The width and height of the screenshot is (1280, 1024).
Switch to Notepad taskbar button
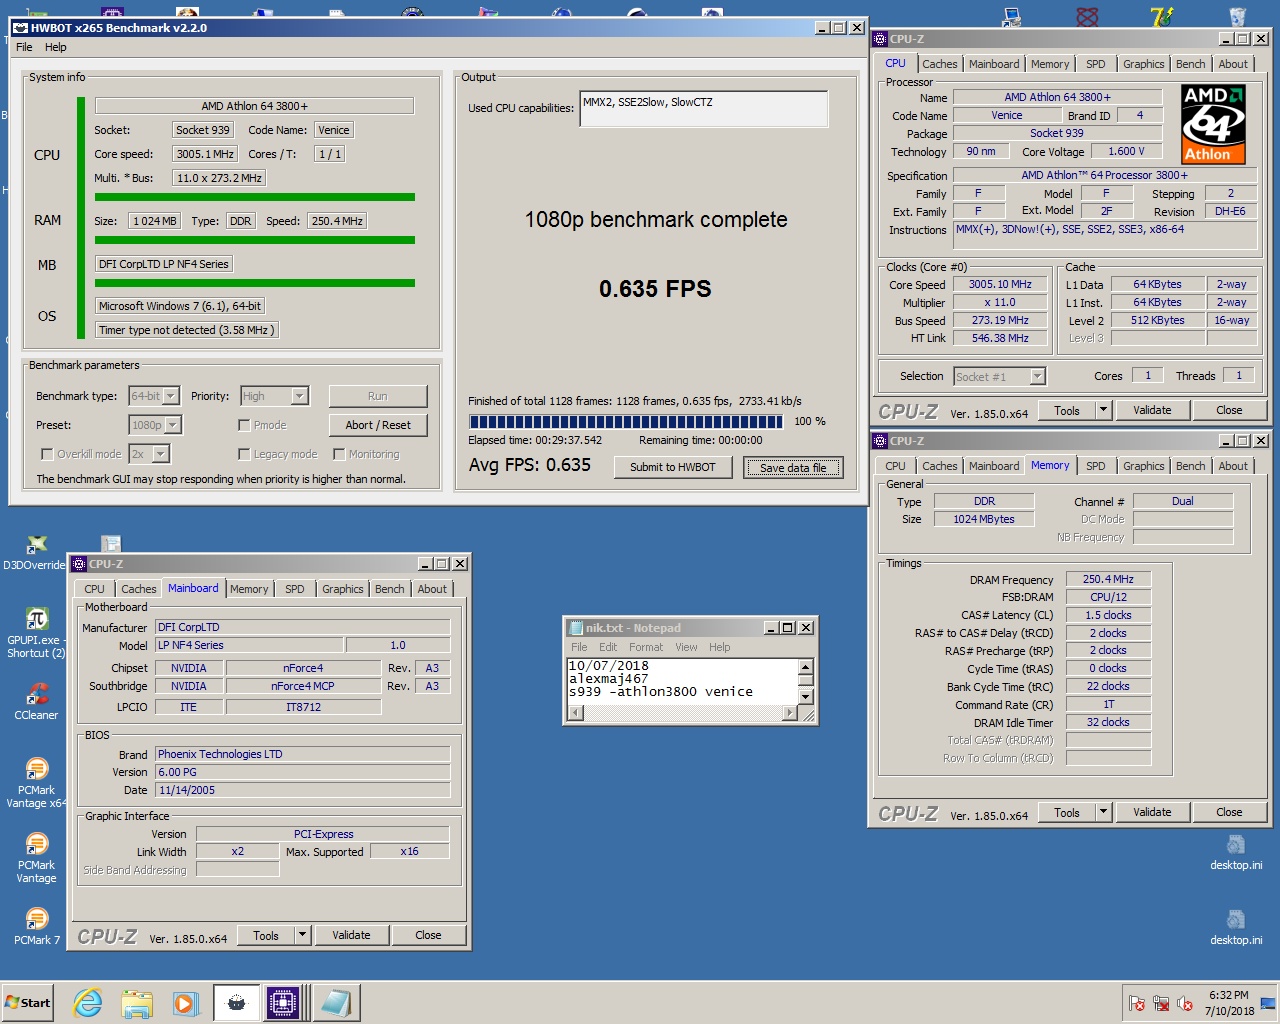pos(336,1002)
